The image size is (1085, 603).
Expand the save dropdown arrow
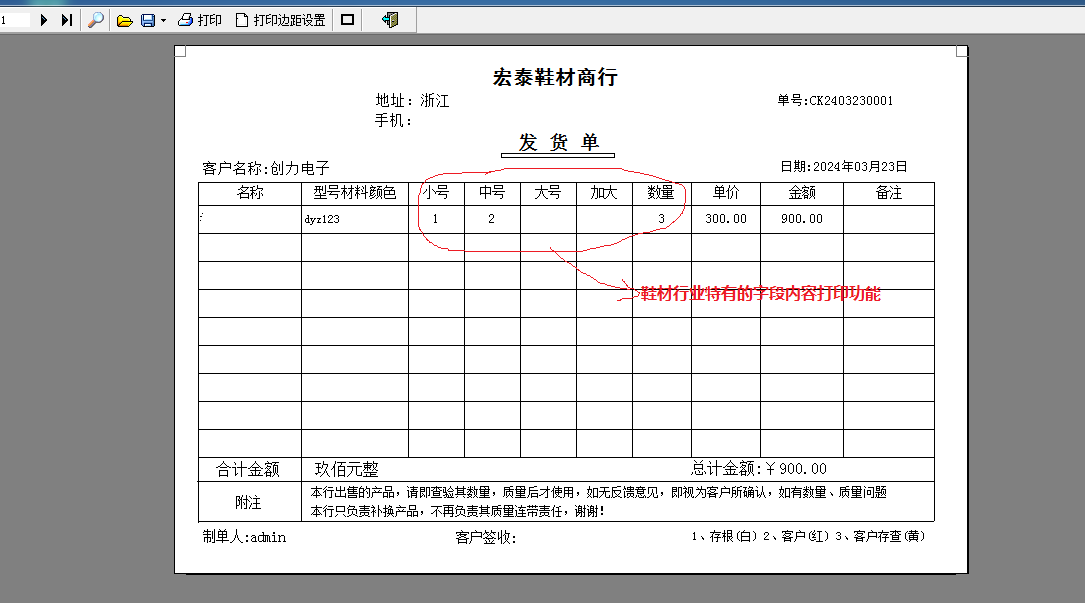(x=163, y=20)
